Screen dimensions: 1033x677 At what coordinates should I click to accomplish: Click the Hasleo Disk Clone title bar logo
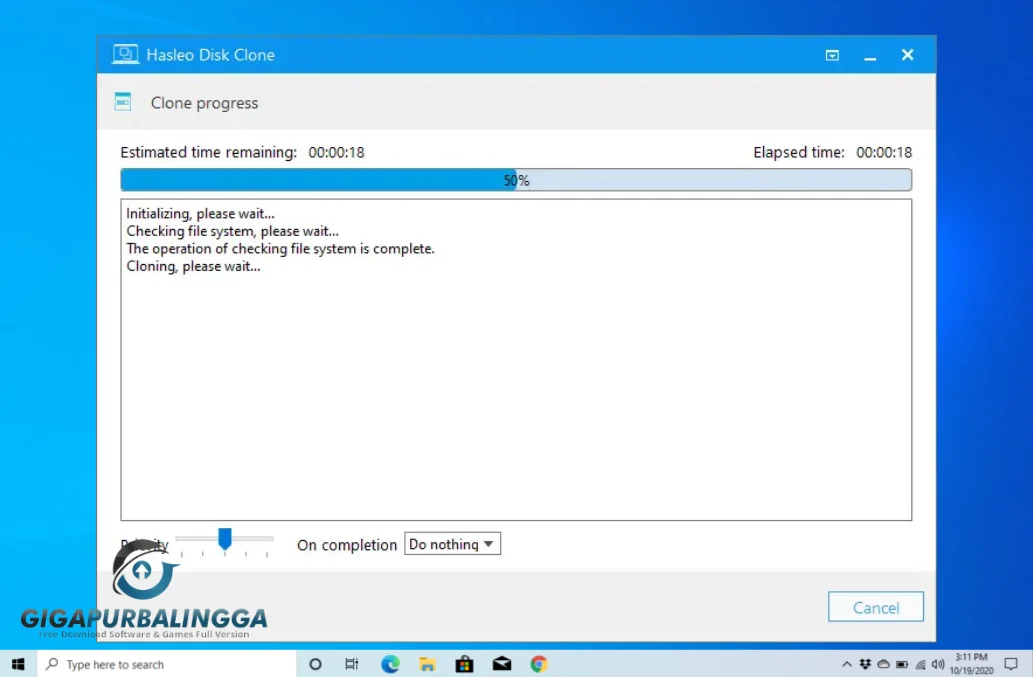pyautogui.click(x=125, y=55)
